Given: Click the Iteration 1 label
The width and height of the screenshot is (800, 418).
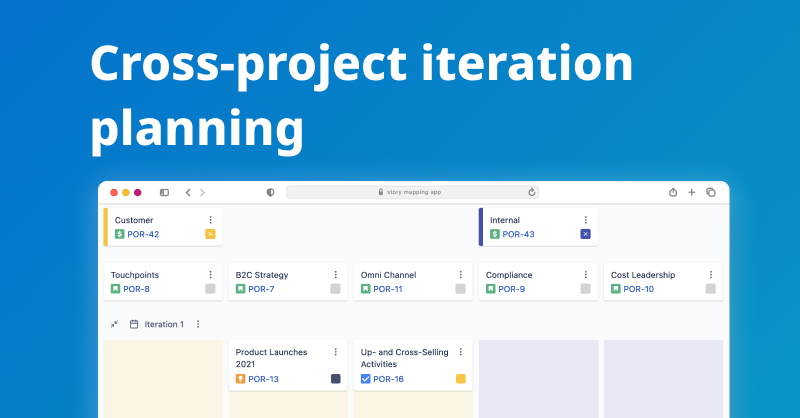Looking at the screenshot, I should pos(164,324).
